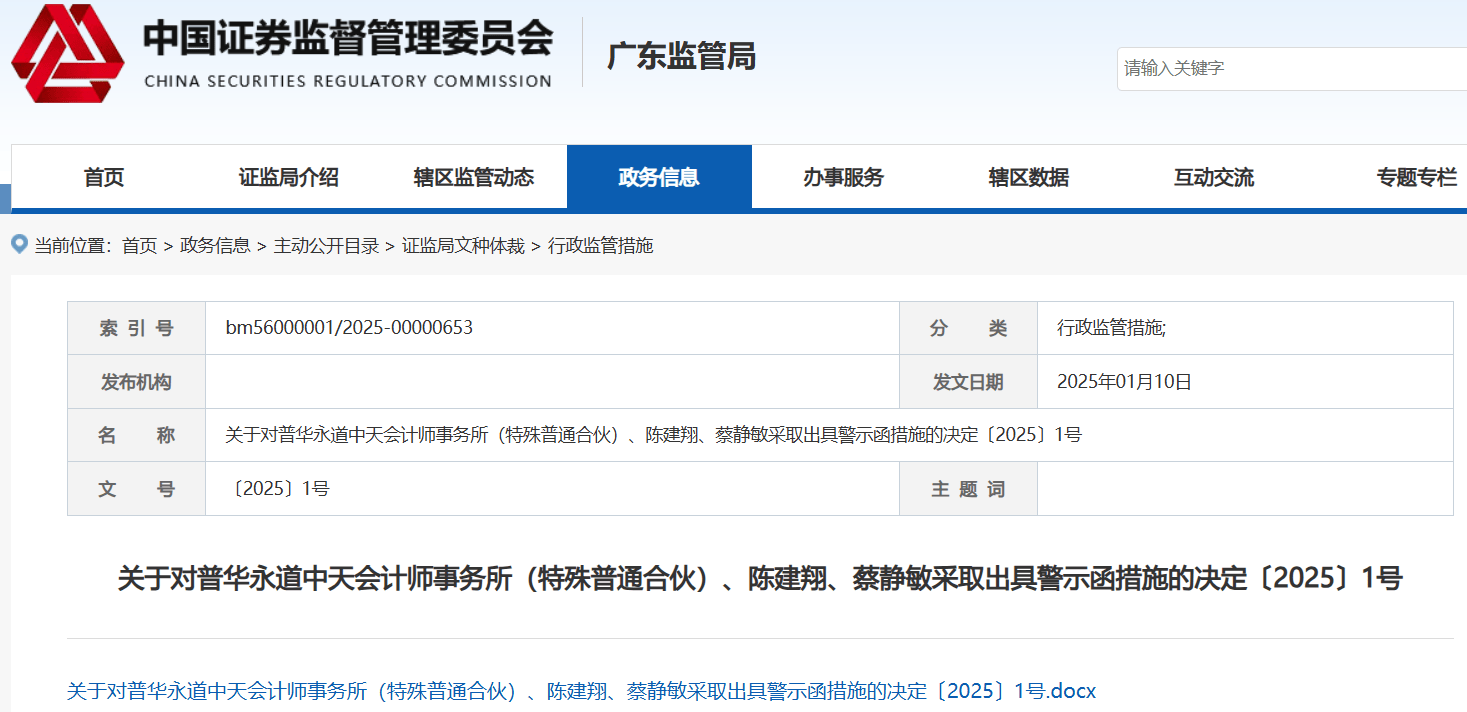Go to 首页 in the breadcrumb
The height and width of the screenshot is (712, 1467).
coord(140,245)
